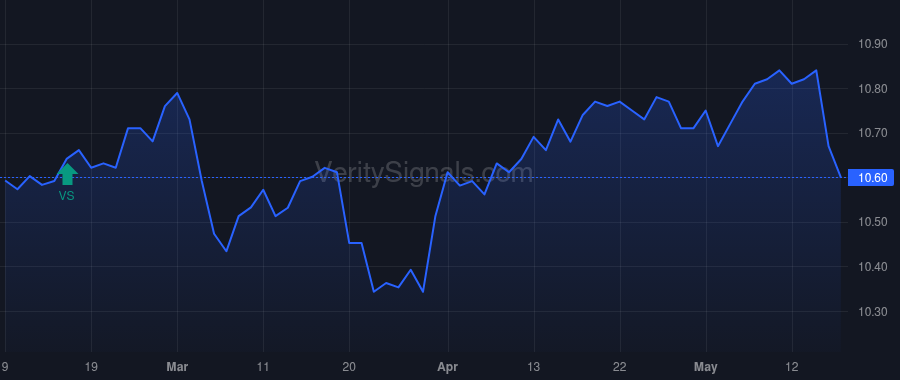
Task: Click the Mar date axis label
Action: (x=177, y=367)
